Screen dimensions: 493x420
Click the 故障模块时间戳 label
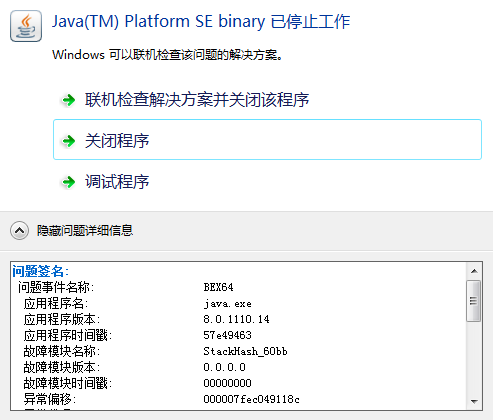[68, 383]
